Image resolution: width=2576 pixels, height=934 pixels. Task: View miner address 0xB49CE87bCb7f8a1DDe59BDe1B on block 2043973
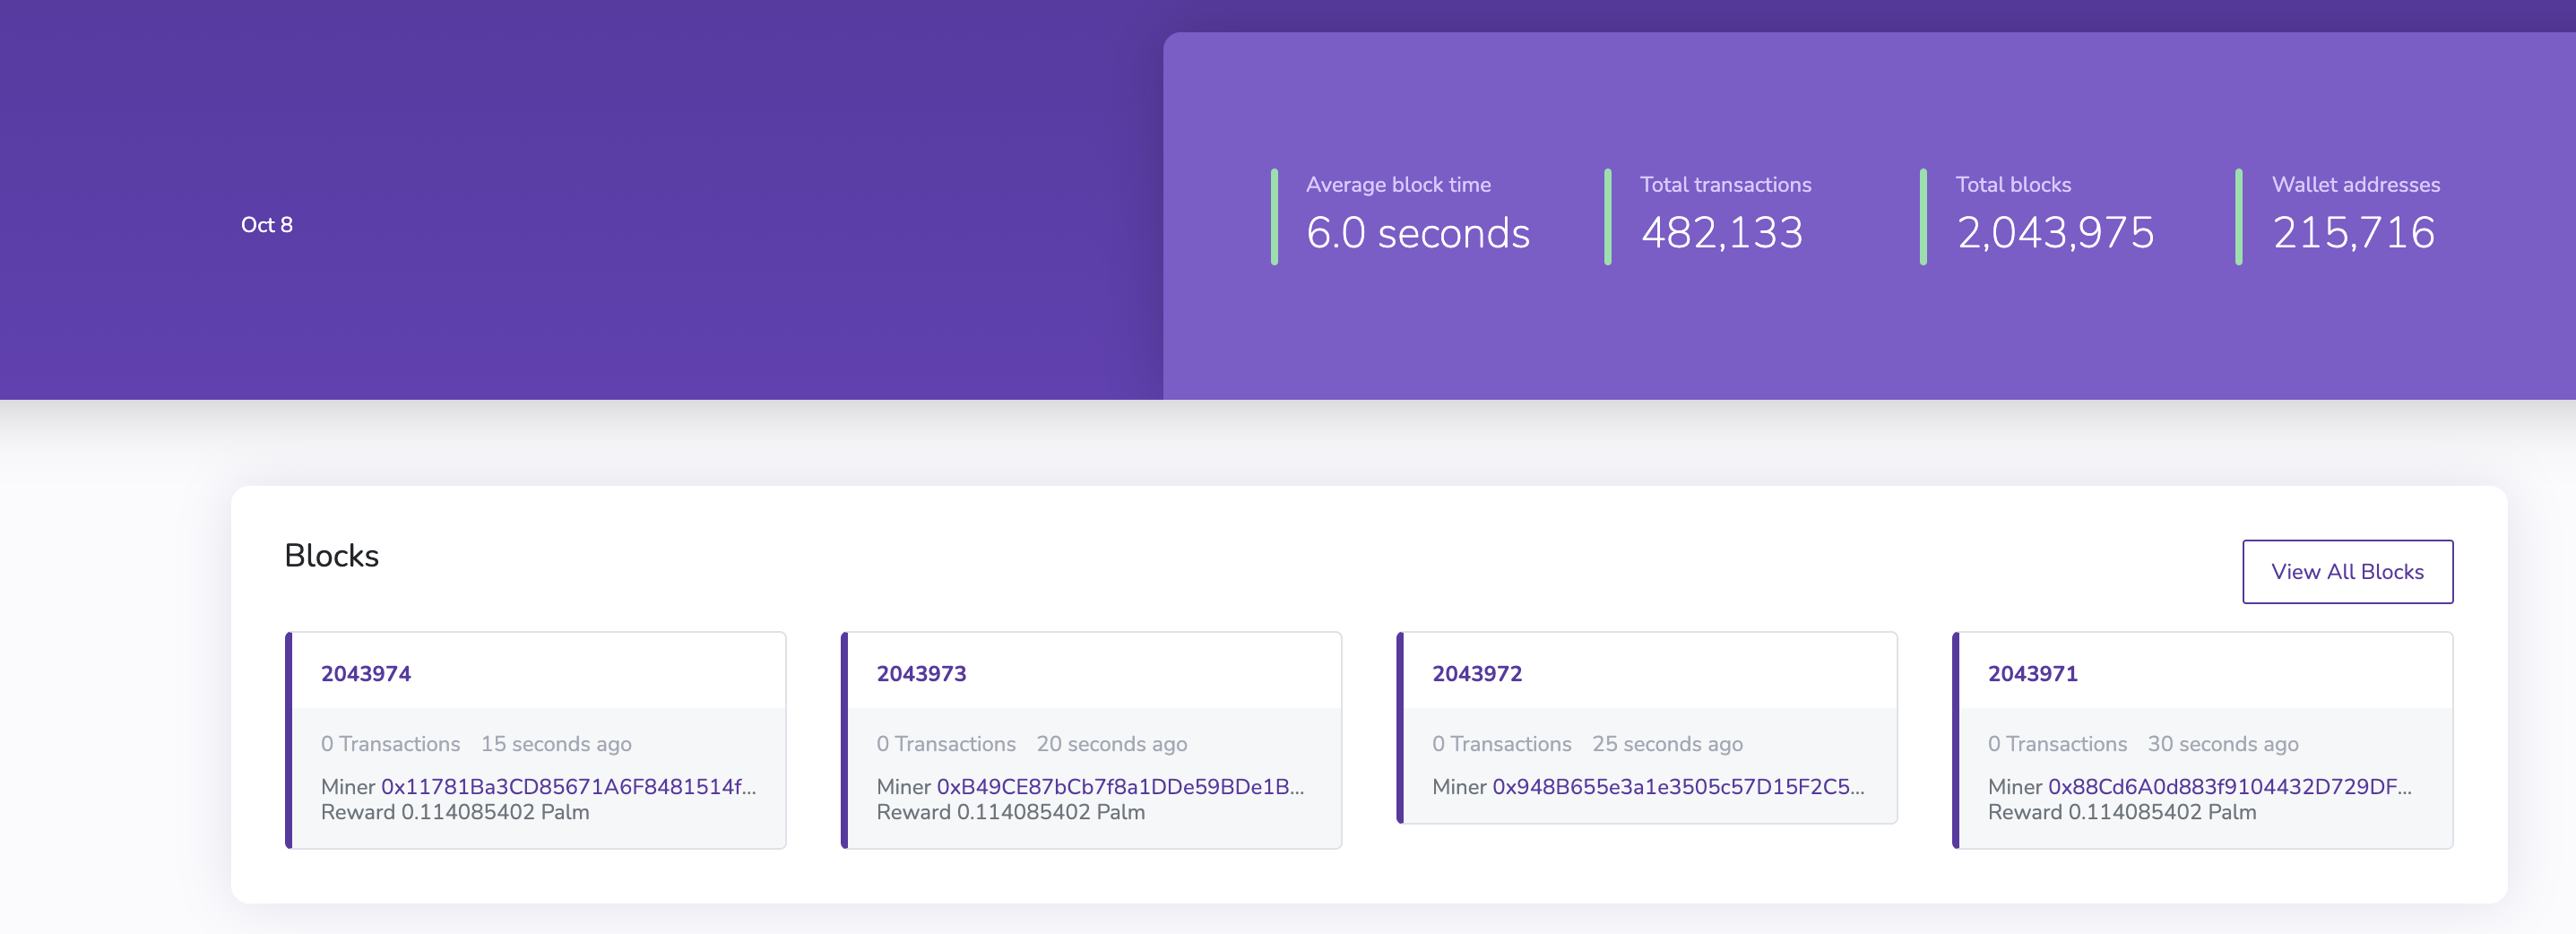click(x=1122, y=787)
